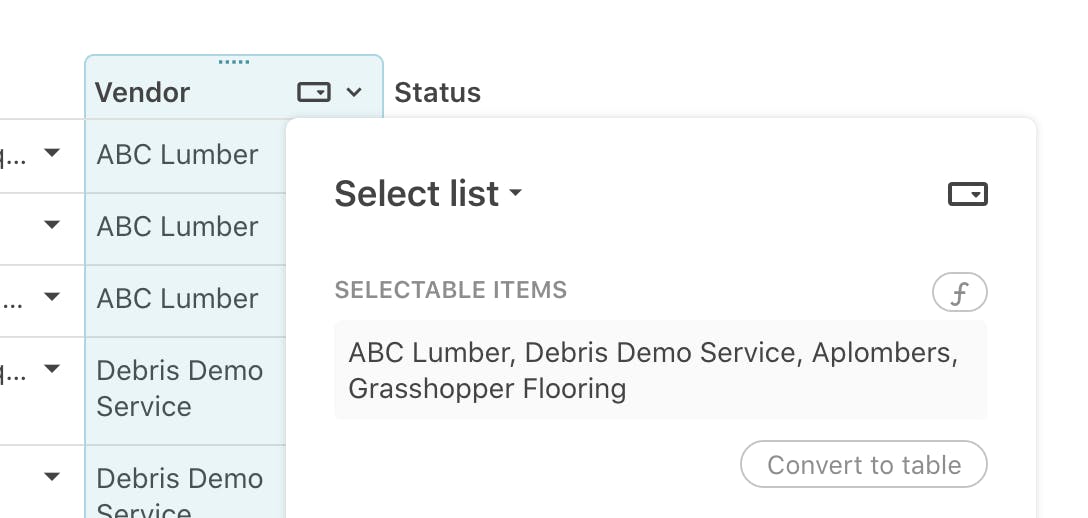This screenshot has height=518, width=1088.
Task: Click the select list icon in the popup corner
Action: tap(967, 194)
